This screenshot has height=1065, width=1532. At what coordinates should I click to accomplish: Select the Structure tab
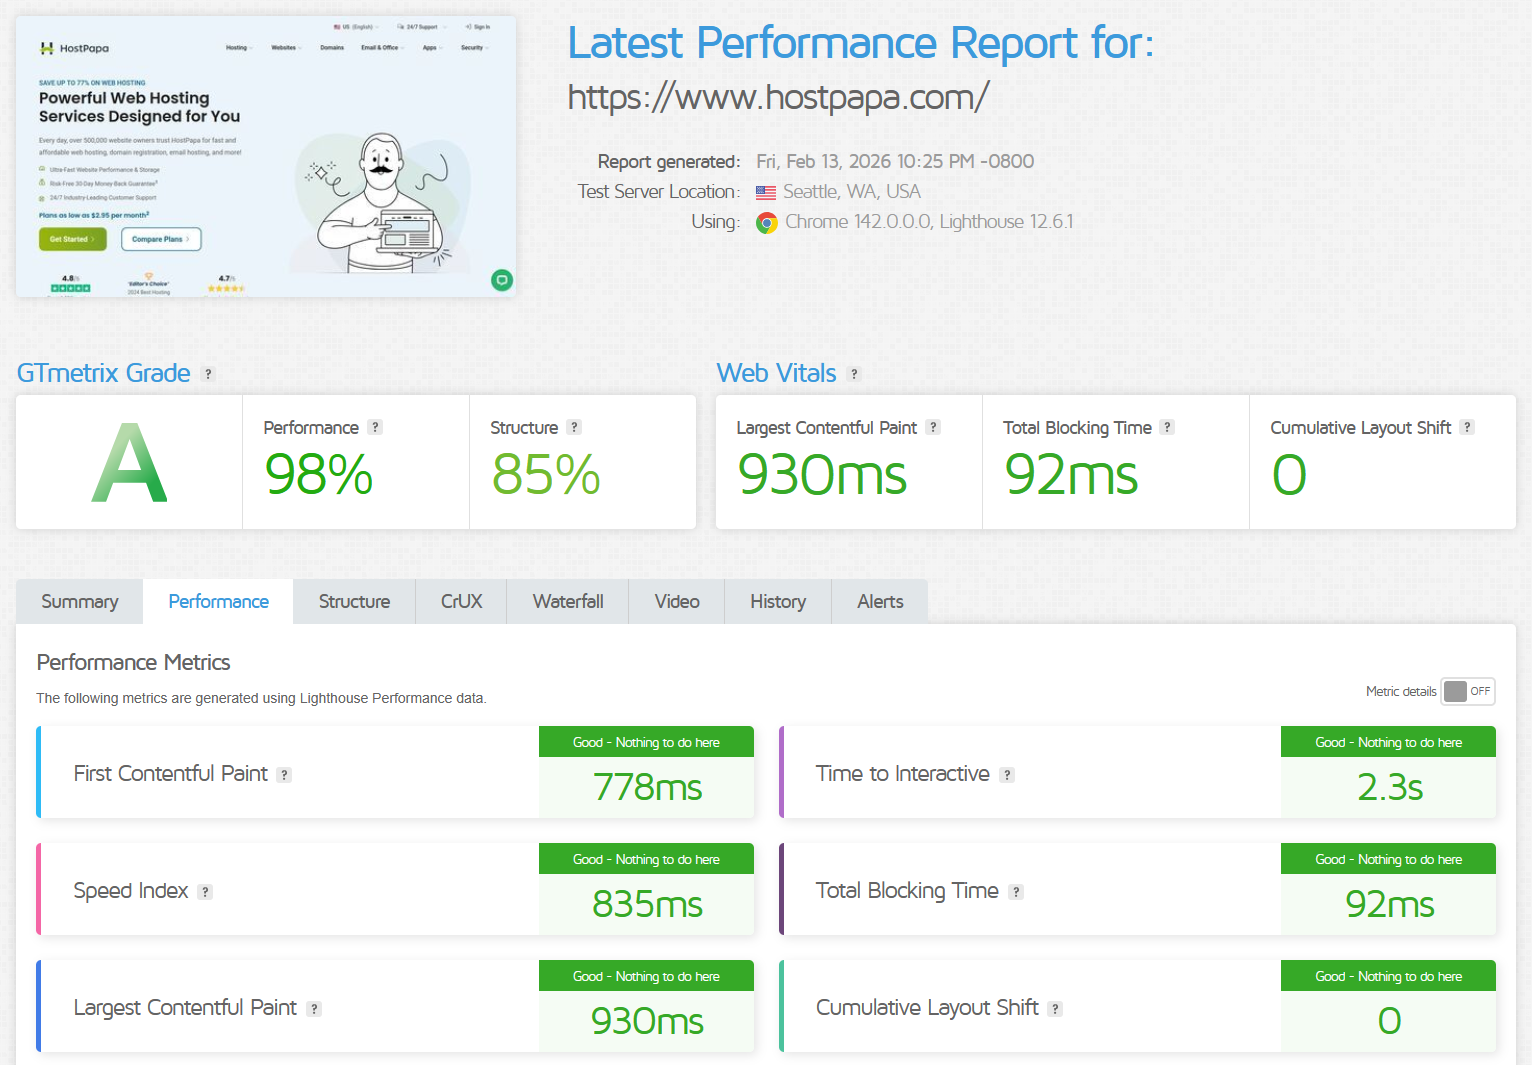354,601
